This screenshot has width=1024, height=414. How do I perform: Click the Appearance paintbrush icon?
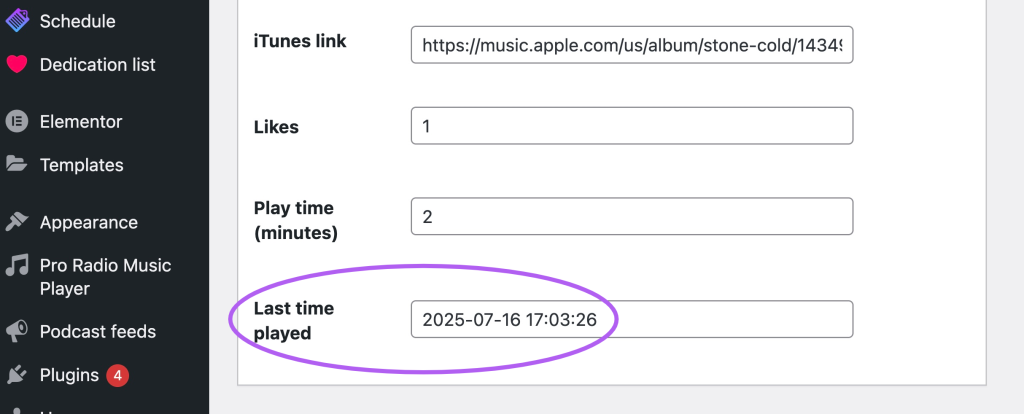pyautogui.click(x=17, y=222)
